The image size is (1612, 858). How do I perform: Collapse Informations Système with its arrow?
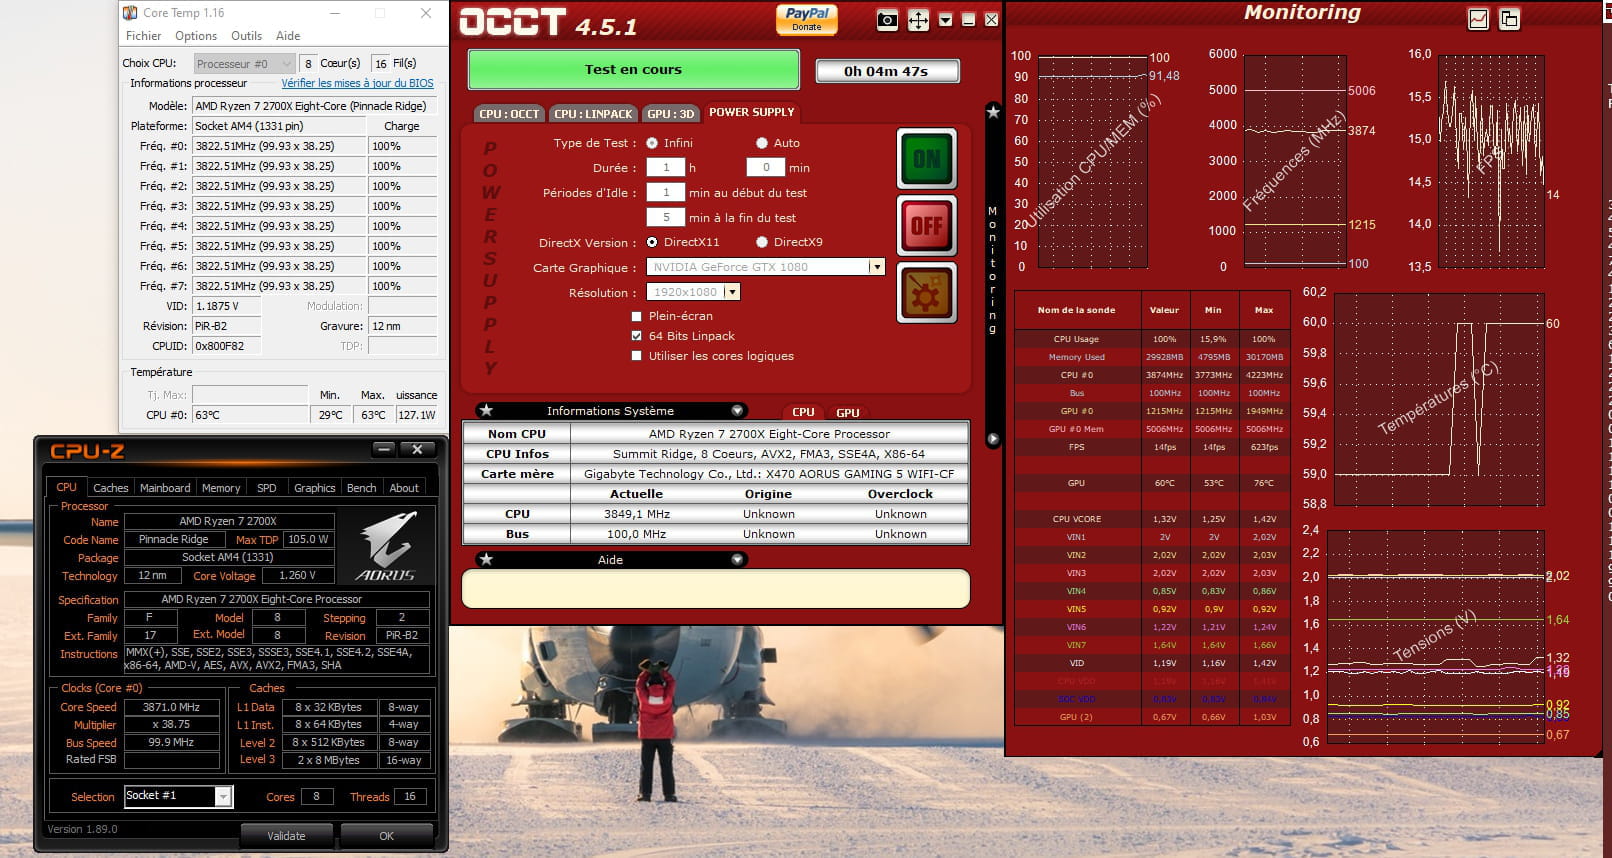click(x=737, y=411)
